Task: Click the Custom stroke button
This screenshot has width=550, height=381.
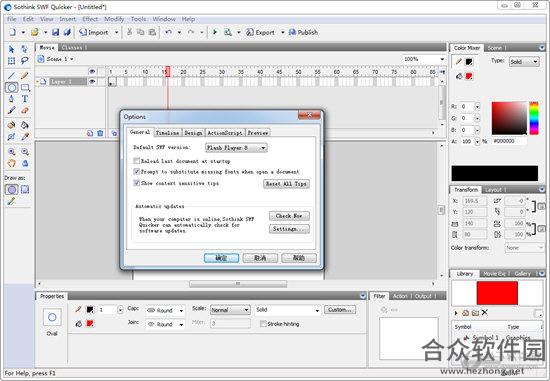Action: 340,310
